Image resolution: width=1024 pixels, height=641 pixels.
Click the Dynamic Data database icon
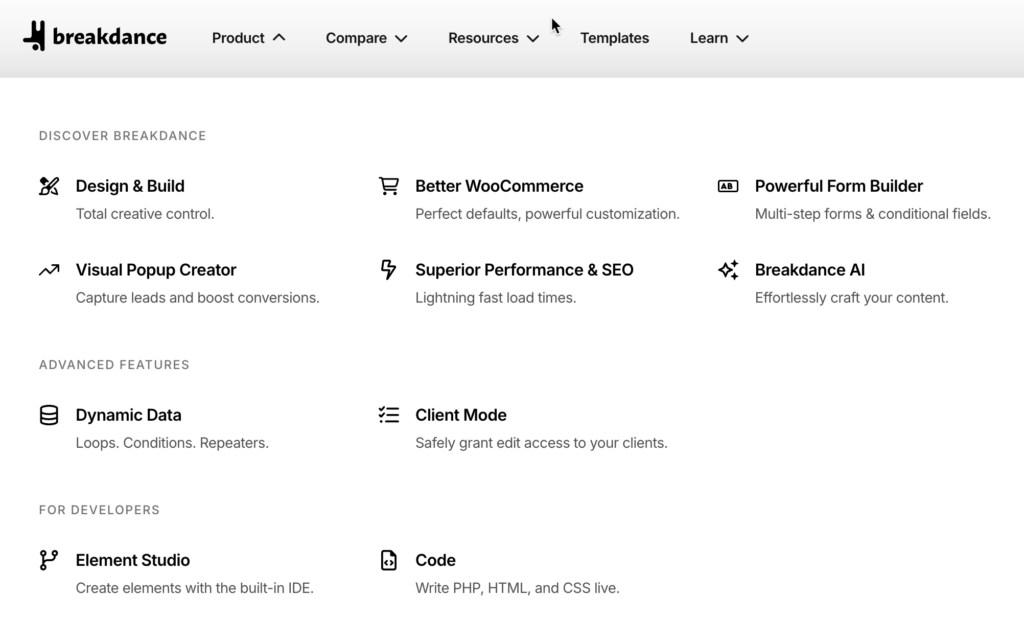(49, 415)
